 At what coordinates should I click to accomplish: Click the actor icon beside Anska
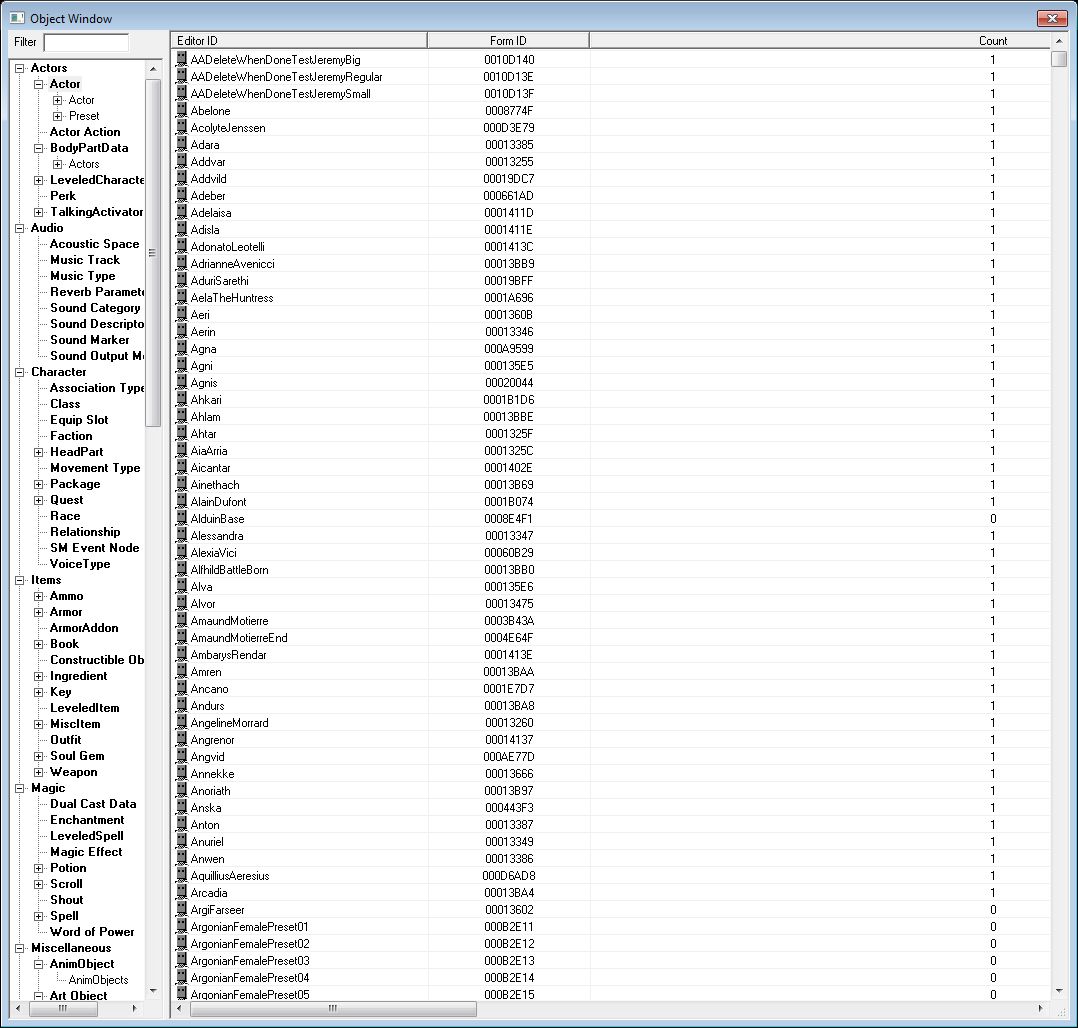(182, 807)
